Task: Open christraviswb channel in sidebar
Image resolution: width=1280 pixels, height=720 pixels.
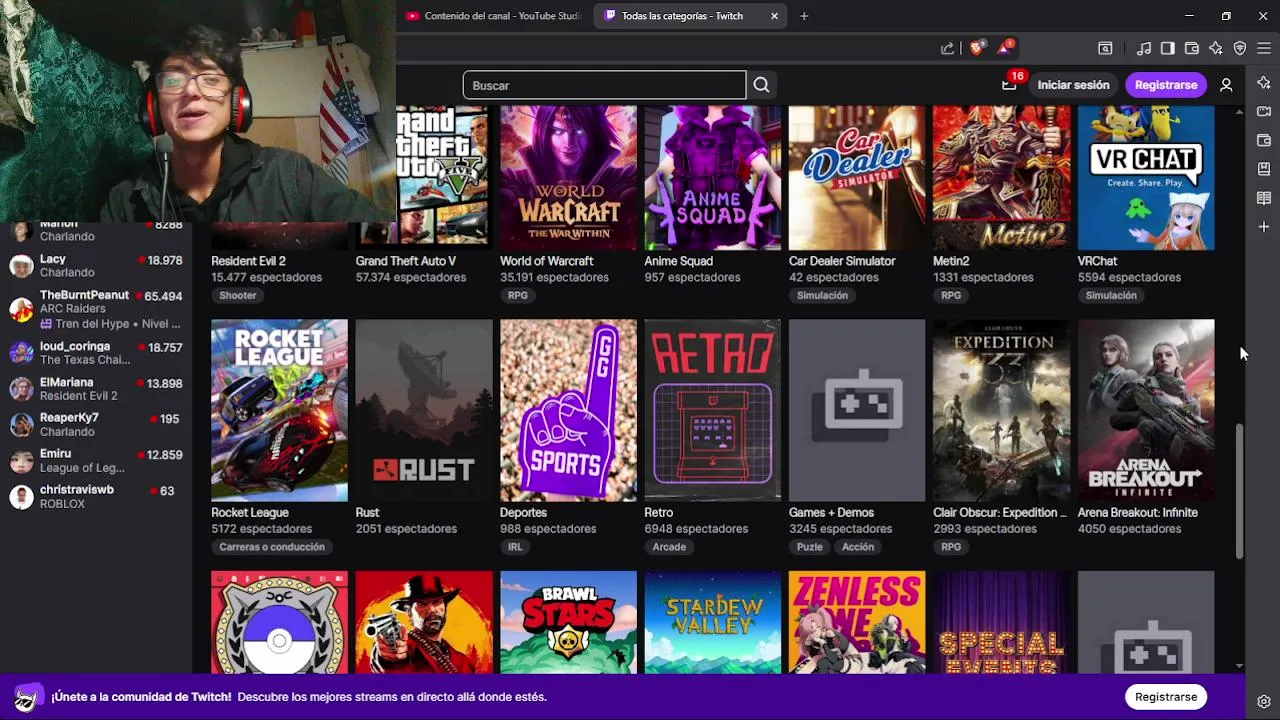Action: (x=96, y=497)
